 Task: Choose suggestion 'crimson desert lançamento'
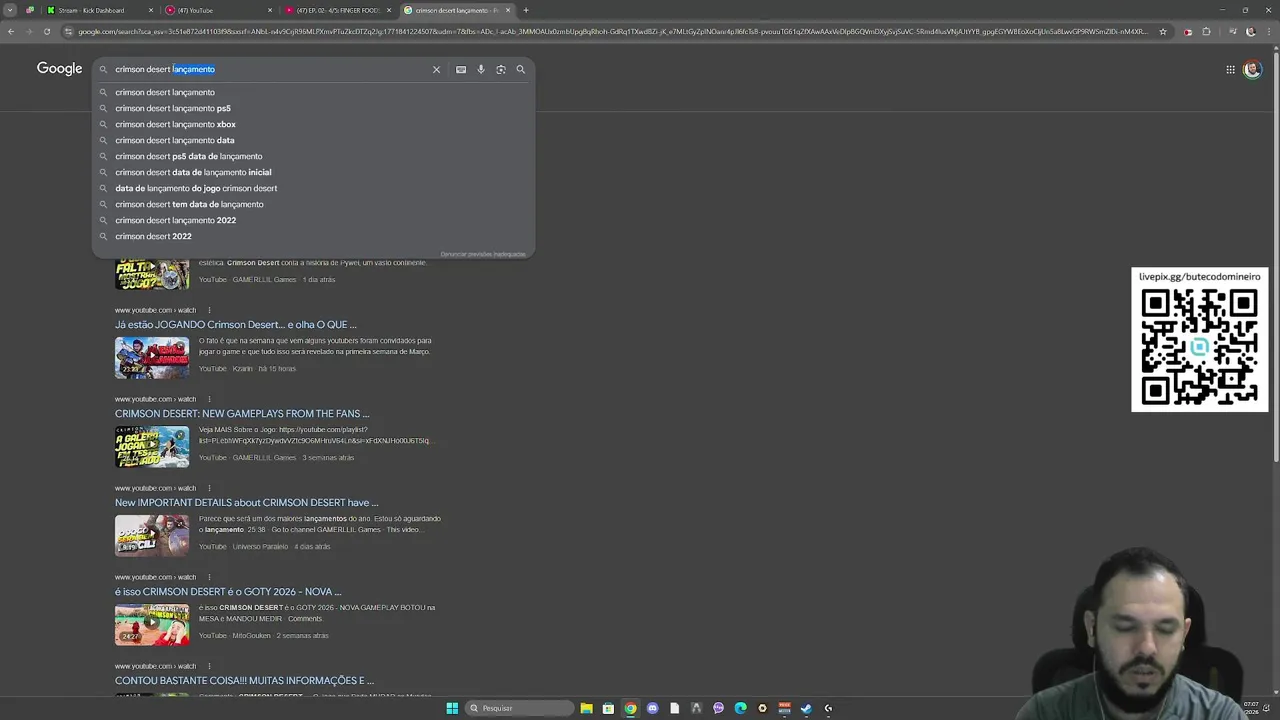(165, 92)
